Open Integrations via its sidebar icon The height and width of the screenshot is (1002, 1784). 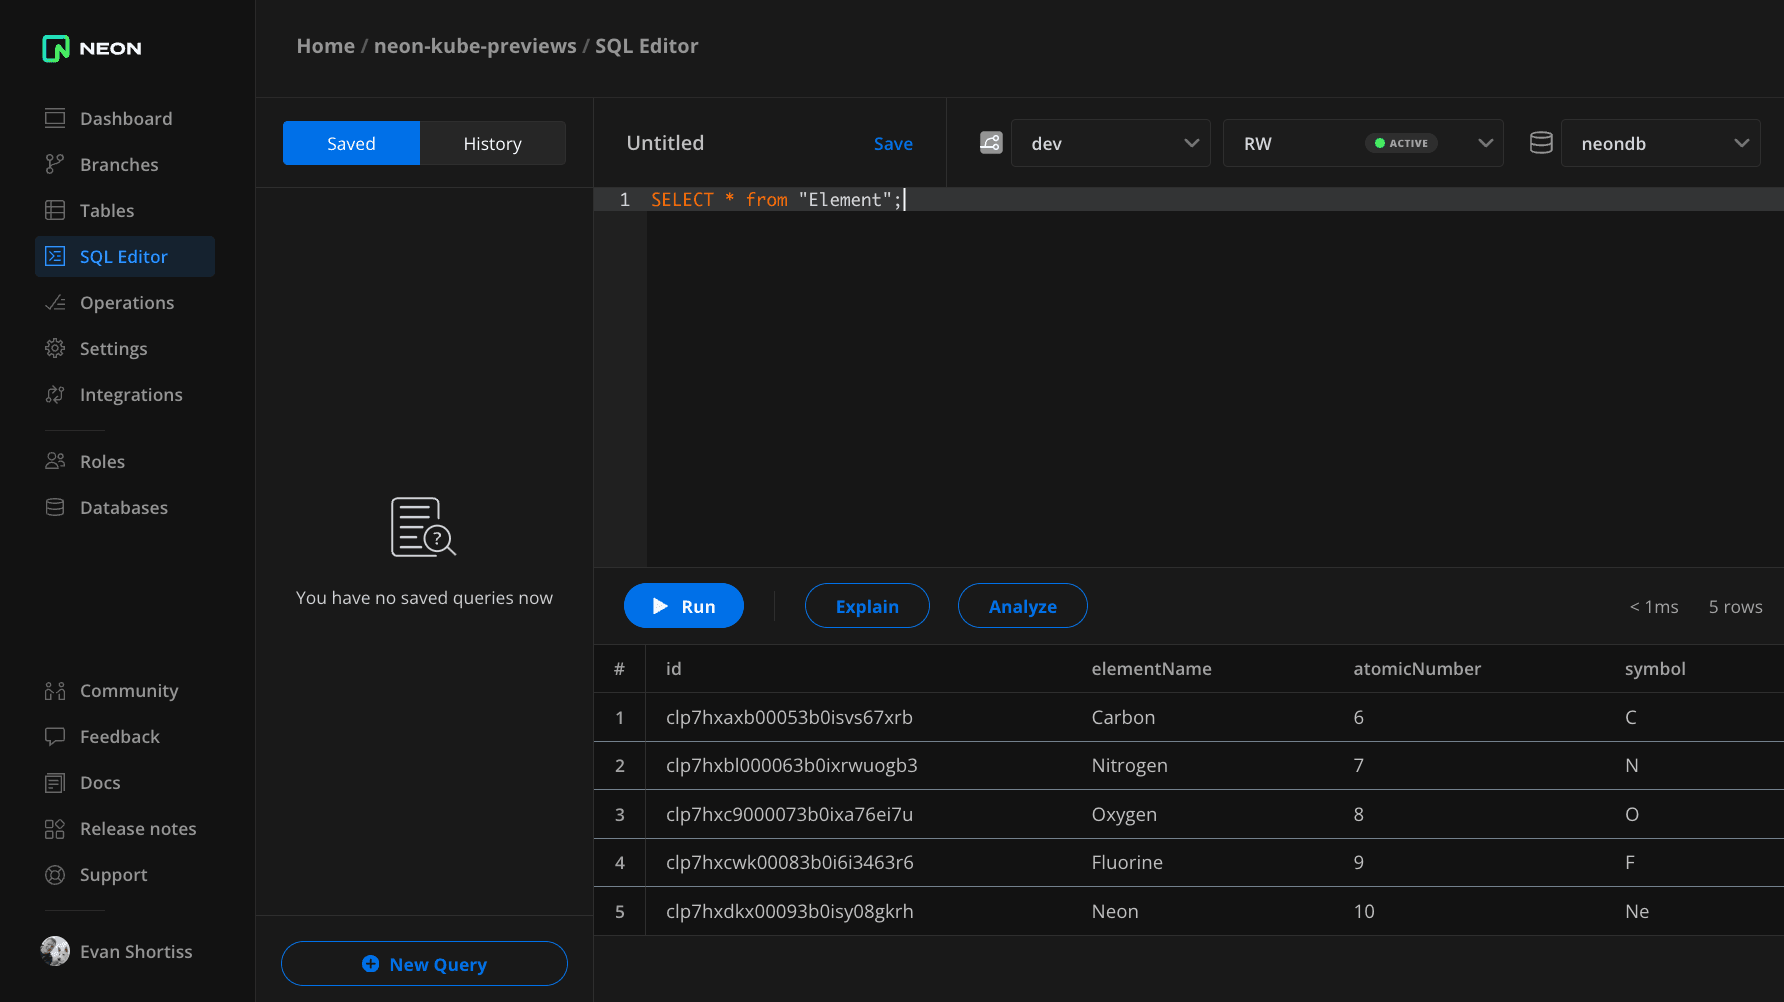click(x=55, y=394)
